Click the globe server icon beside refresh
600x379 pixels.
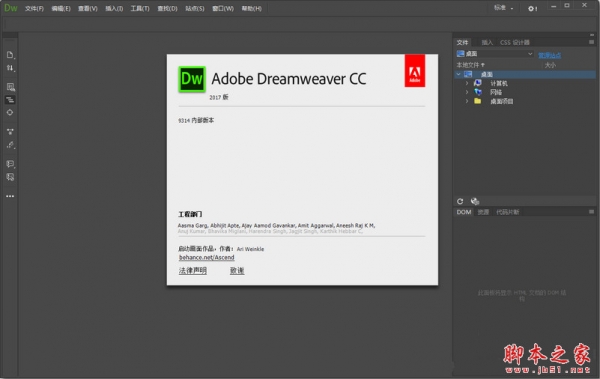[x=475, y=201]
